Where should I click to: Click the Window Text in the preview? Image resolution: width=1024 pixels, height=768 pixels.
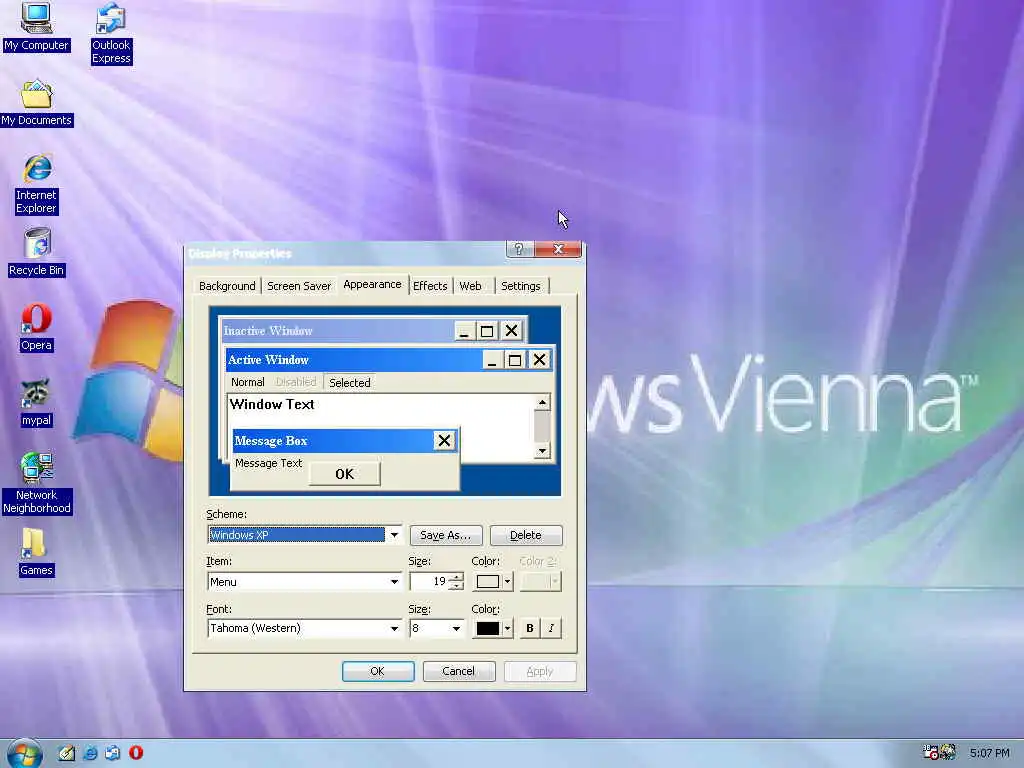coord(272,404)
